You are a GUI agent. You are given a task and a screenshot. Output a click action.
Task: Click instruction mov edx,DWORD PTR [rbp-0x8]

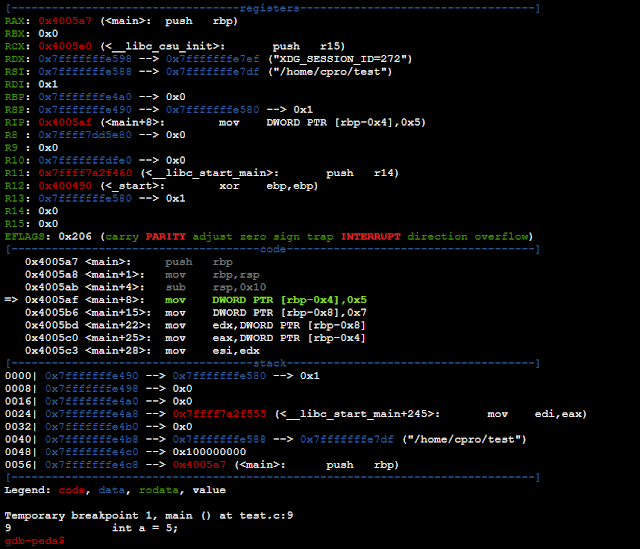[x=265, y=325]
